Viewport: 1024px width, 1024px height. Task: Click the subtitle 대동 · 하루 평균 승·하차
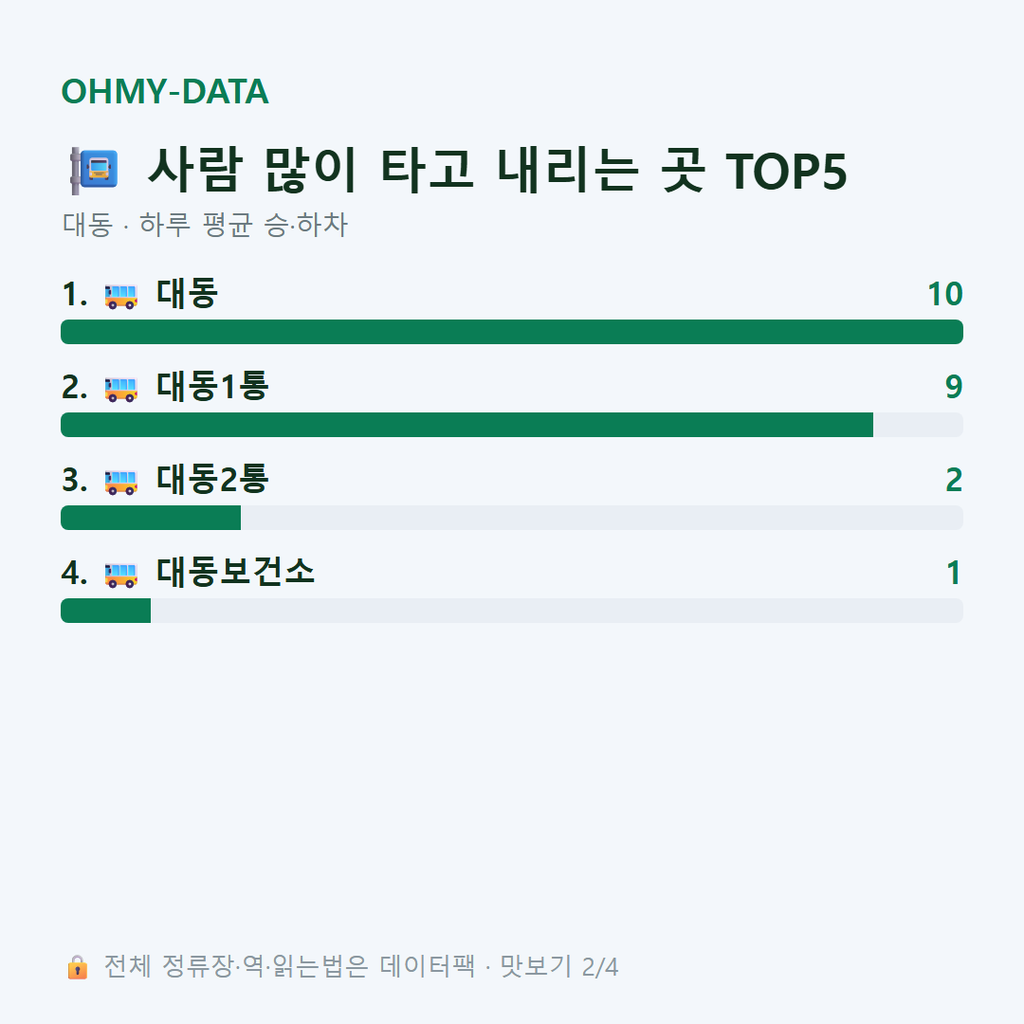[205, 225]
